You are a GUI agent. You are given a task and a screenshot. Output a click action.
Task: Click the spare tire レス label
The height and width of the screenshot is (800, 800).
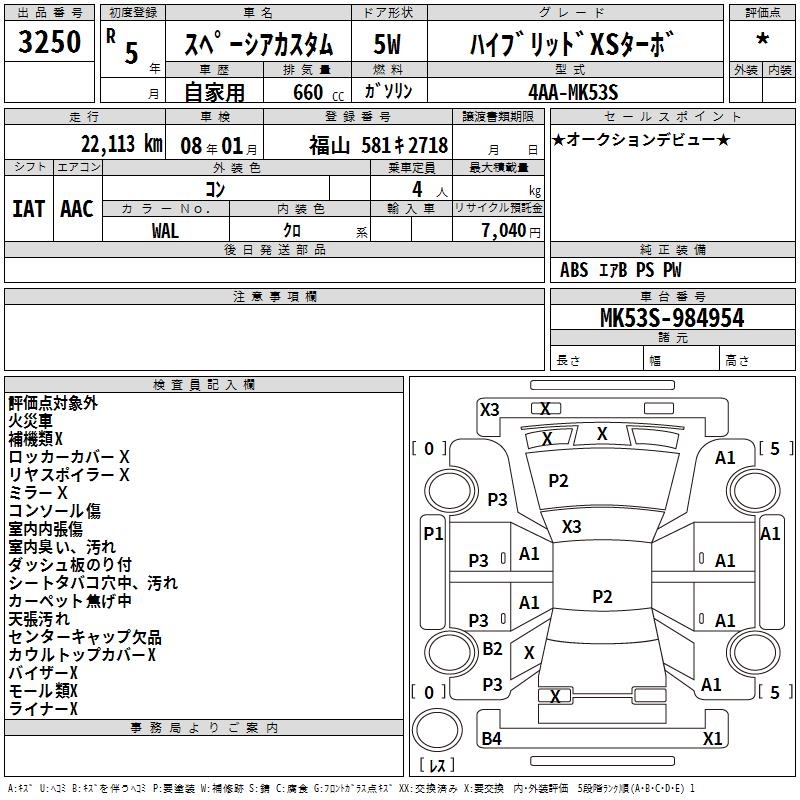(437, 764)
